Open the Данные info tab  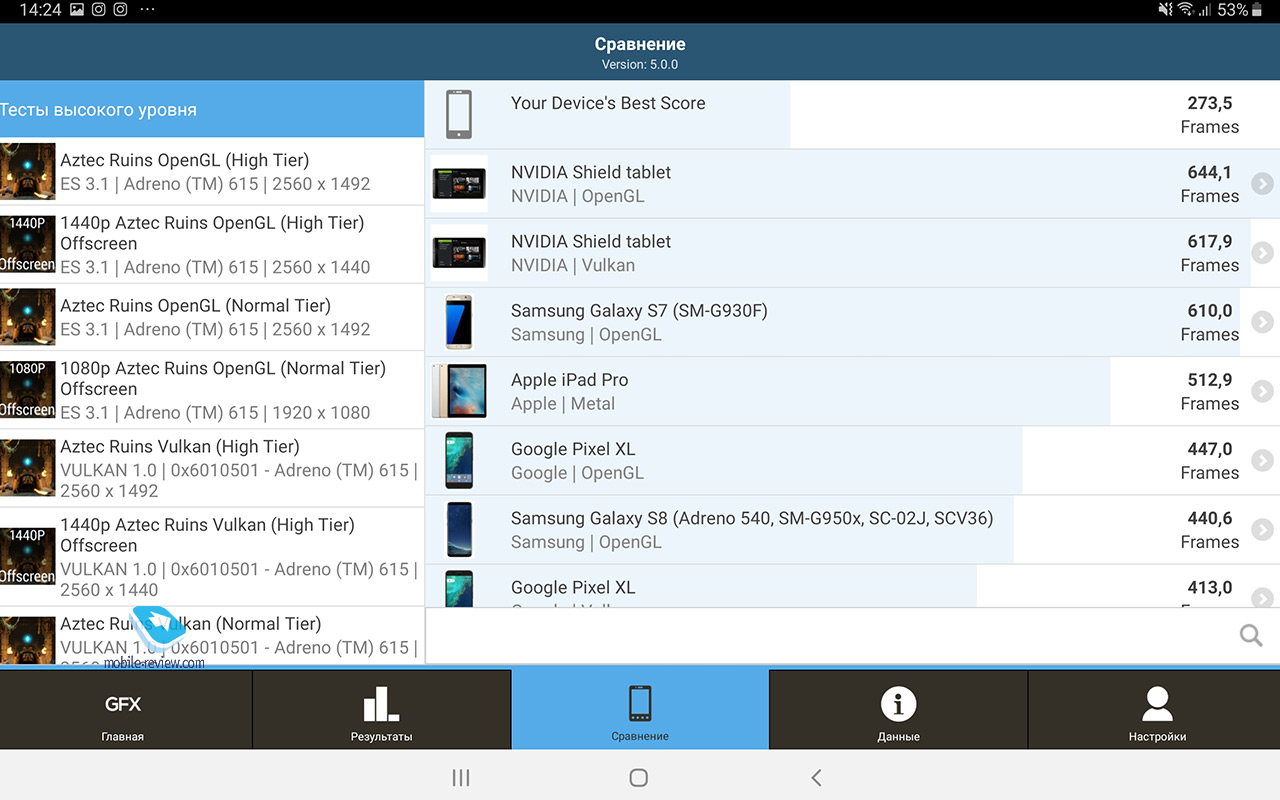pos(898,710)
